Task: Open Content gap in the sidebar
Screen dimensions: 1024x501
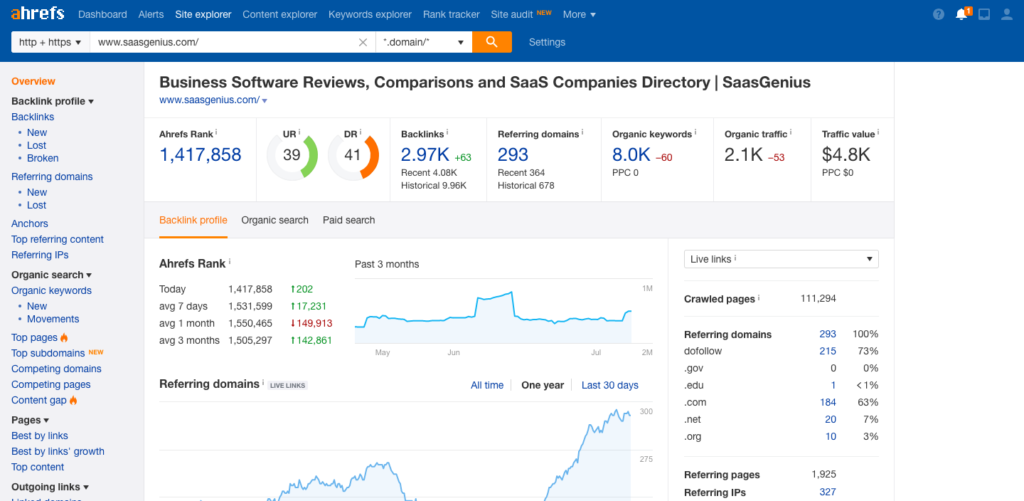Action: (x=39, y=400)
